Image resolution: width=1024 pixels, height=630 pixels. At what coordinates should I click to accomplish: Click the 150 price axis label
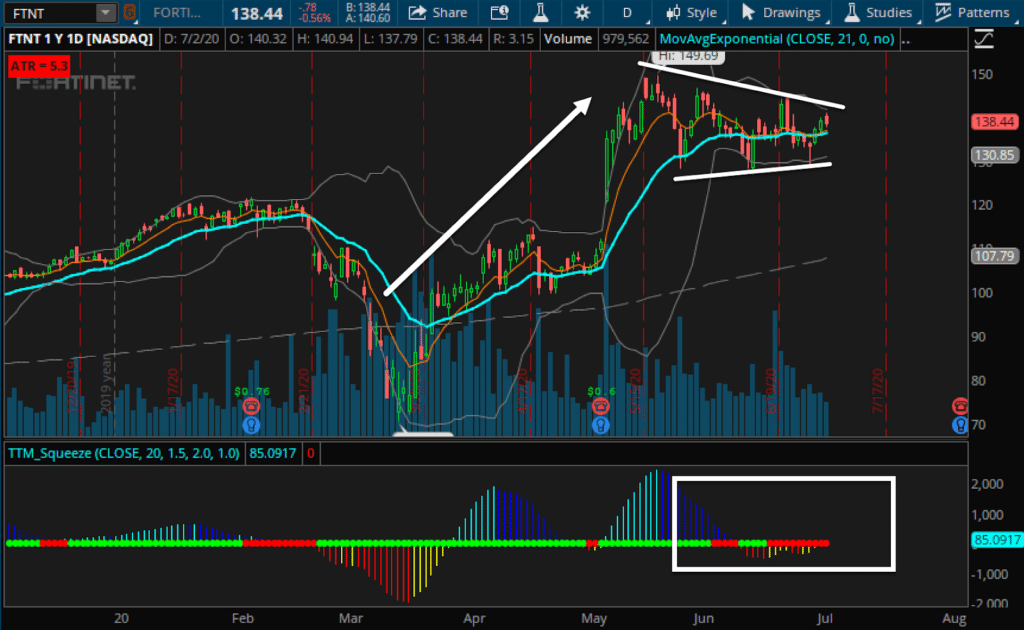(x=982, y=74)
